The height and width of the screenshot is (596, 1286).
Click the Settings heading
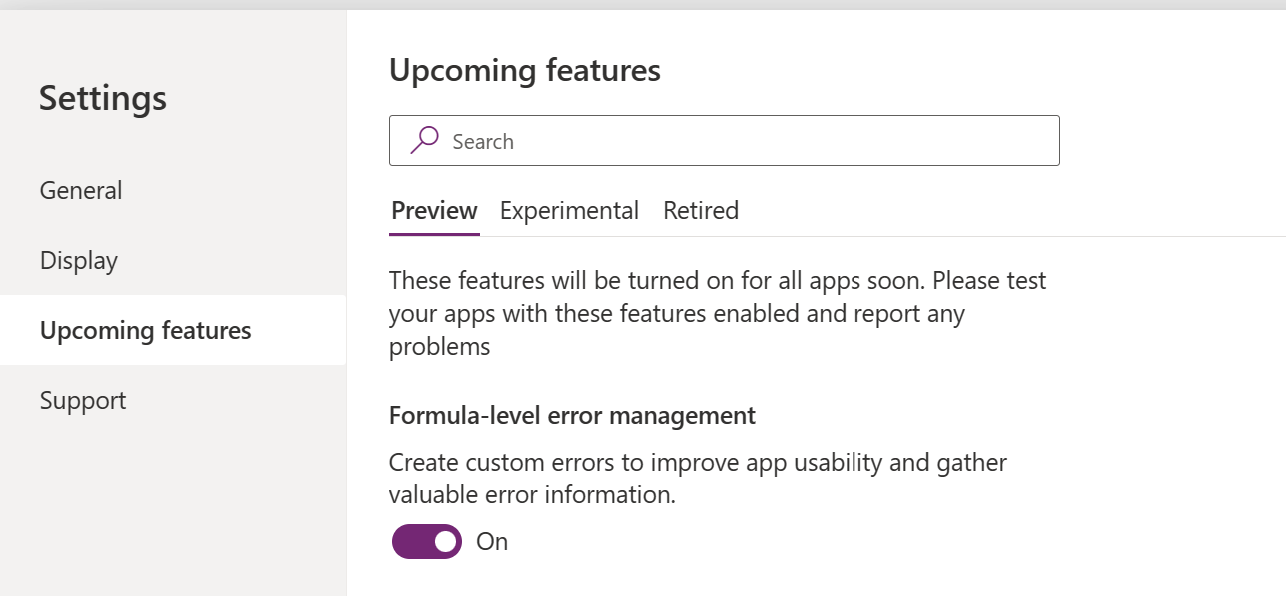102,97
